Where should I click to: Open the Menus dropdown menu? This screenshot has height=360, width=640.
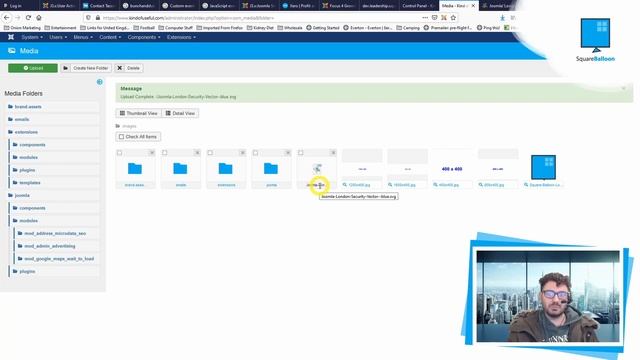pyautogui.click(x=83, y=37)
